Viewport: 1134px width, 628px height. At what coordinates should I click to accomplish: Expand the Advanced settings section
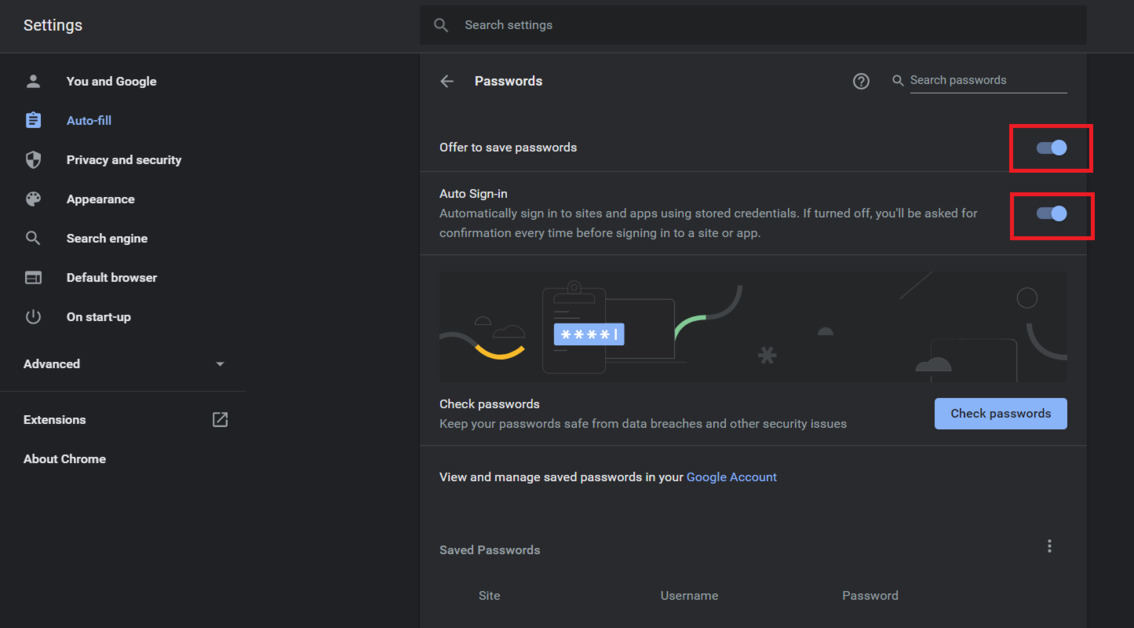122,364
